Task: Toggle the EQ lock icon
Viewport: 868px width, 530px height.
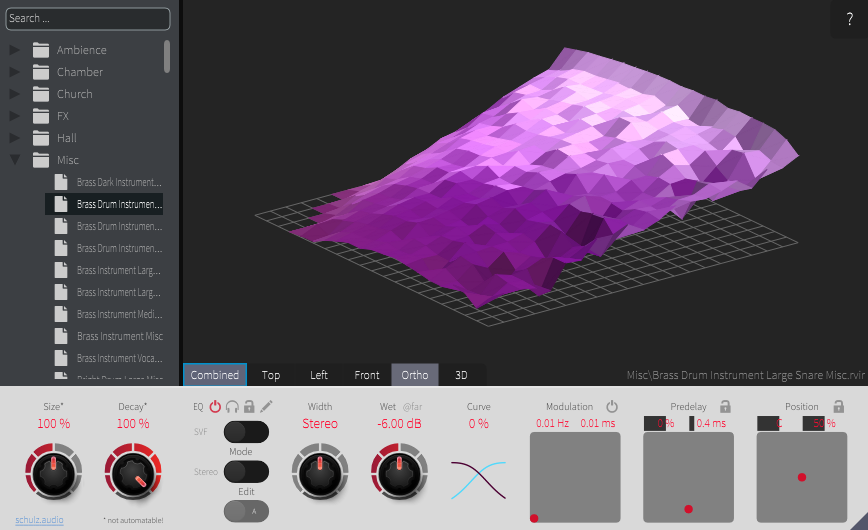Action: [249, 407]
